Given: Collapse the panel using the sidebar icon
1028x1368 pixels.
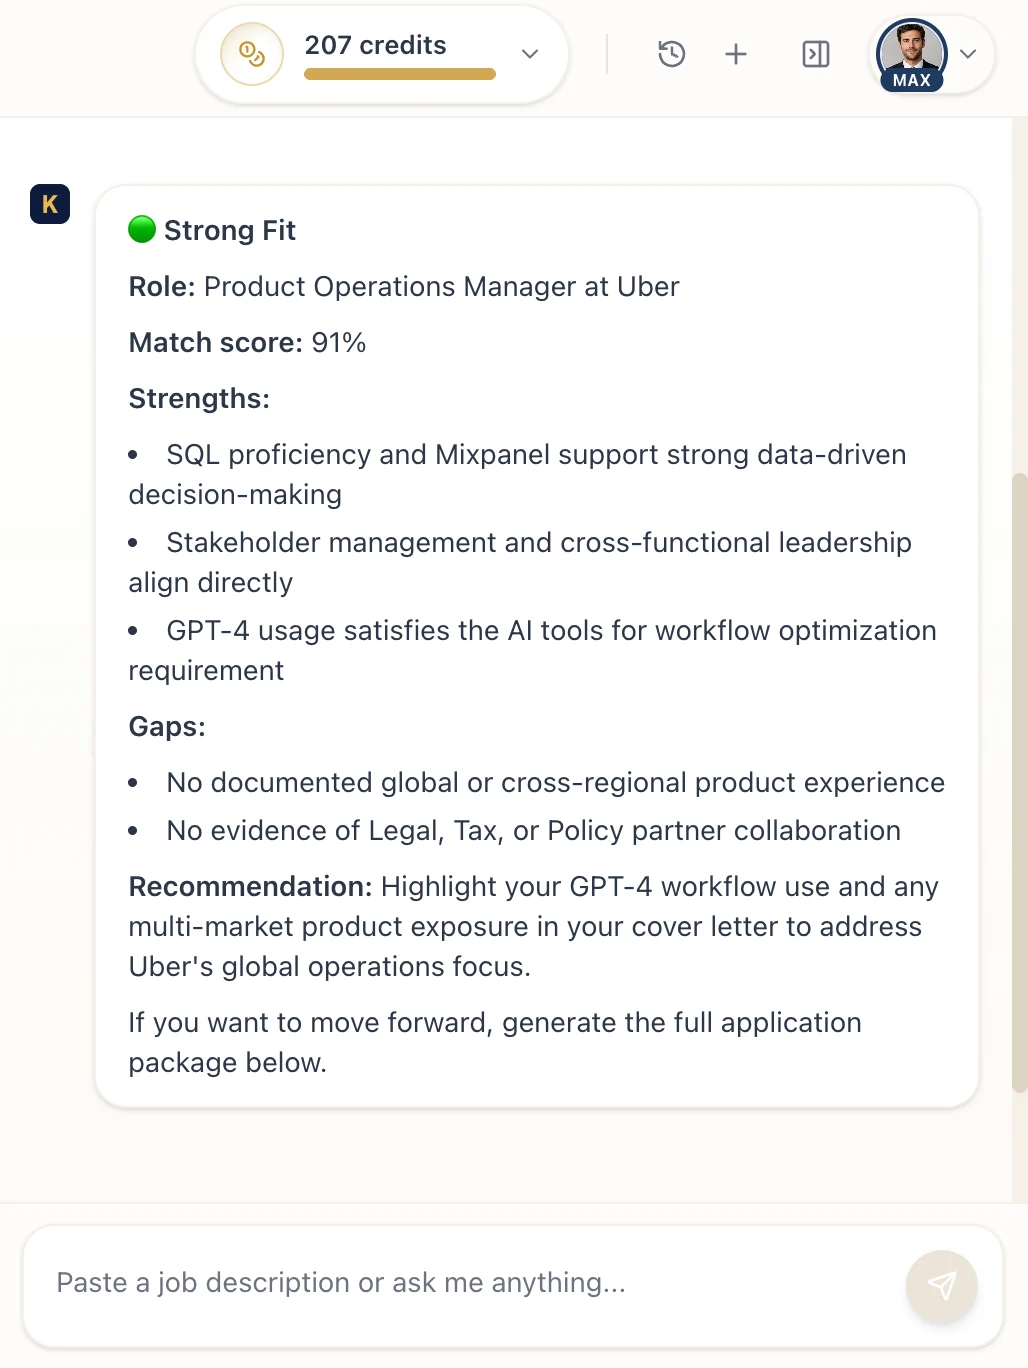Looking at the screenshot, I should tap(815, 54).
